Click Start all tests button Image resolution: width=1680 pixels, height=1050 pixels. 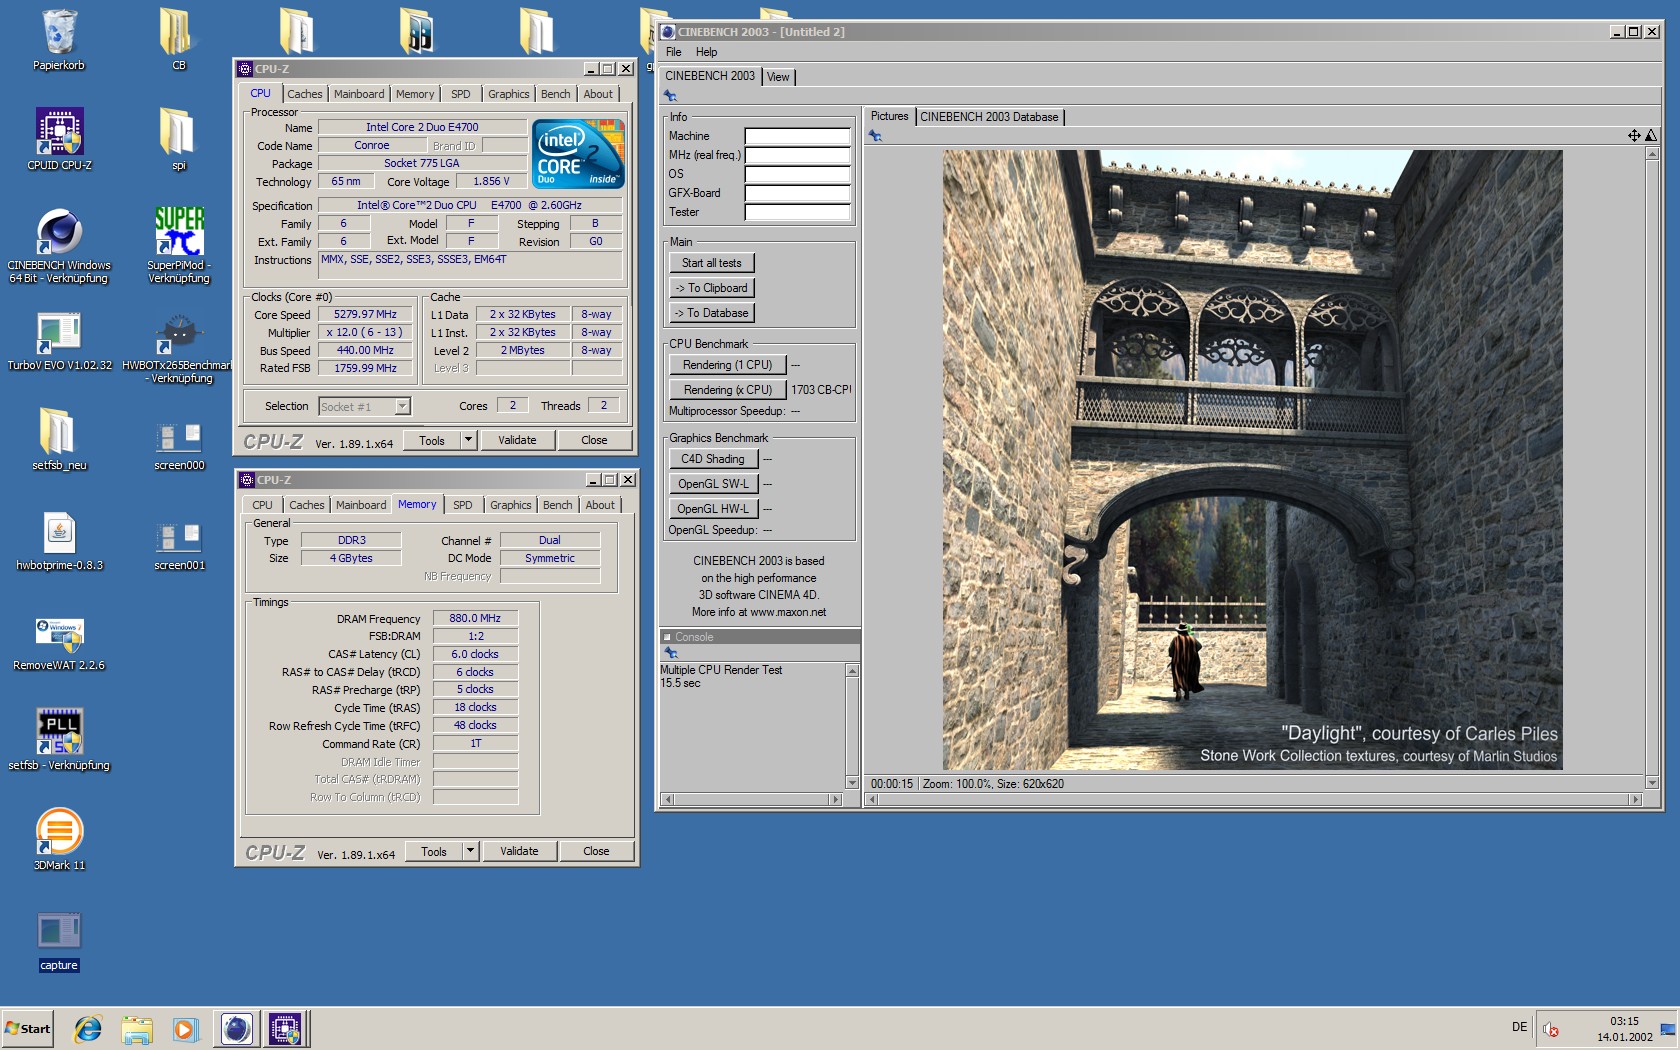tap(711, 263)
